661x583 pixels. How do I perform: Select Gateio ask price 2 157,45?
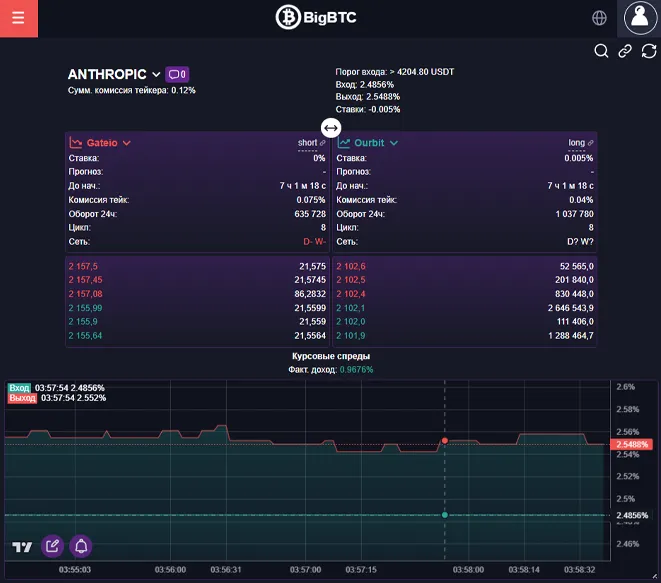(x=85, y=280)
